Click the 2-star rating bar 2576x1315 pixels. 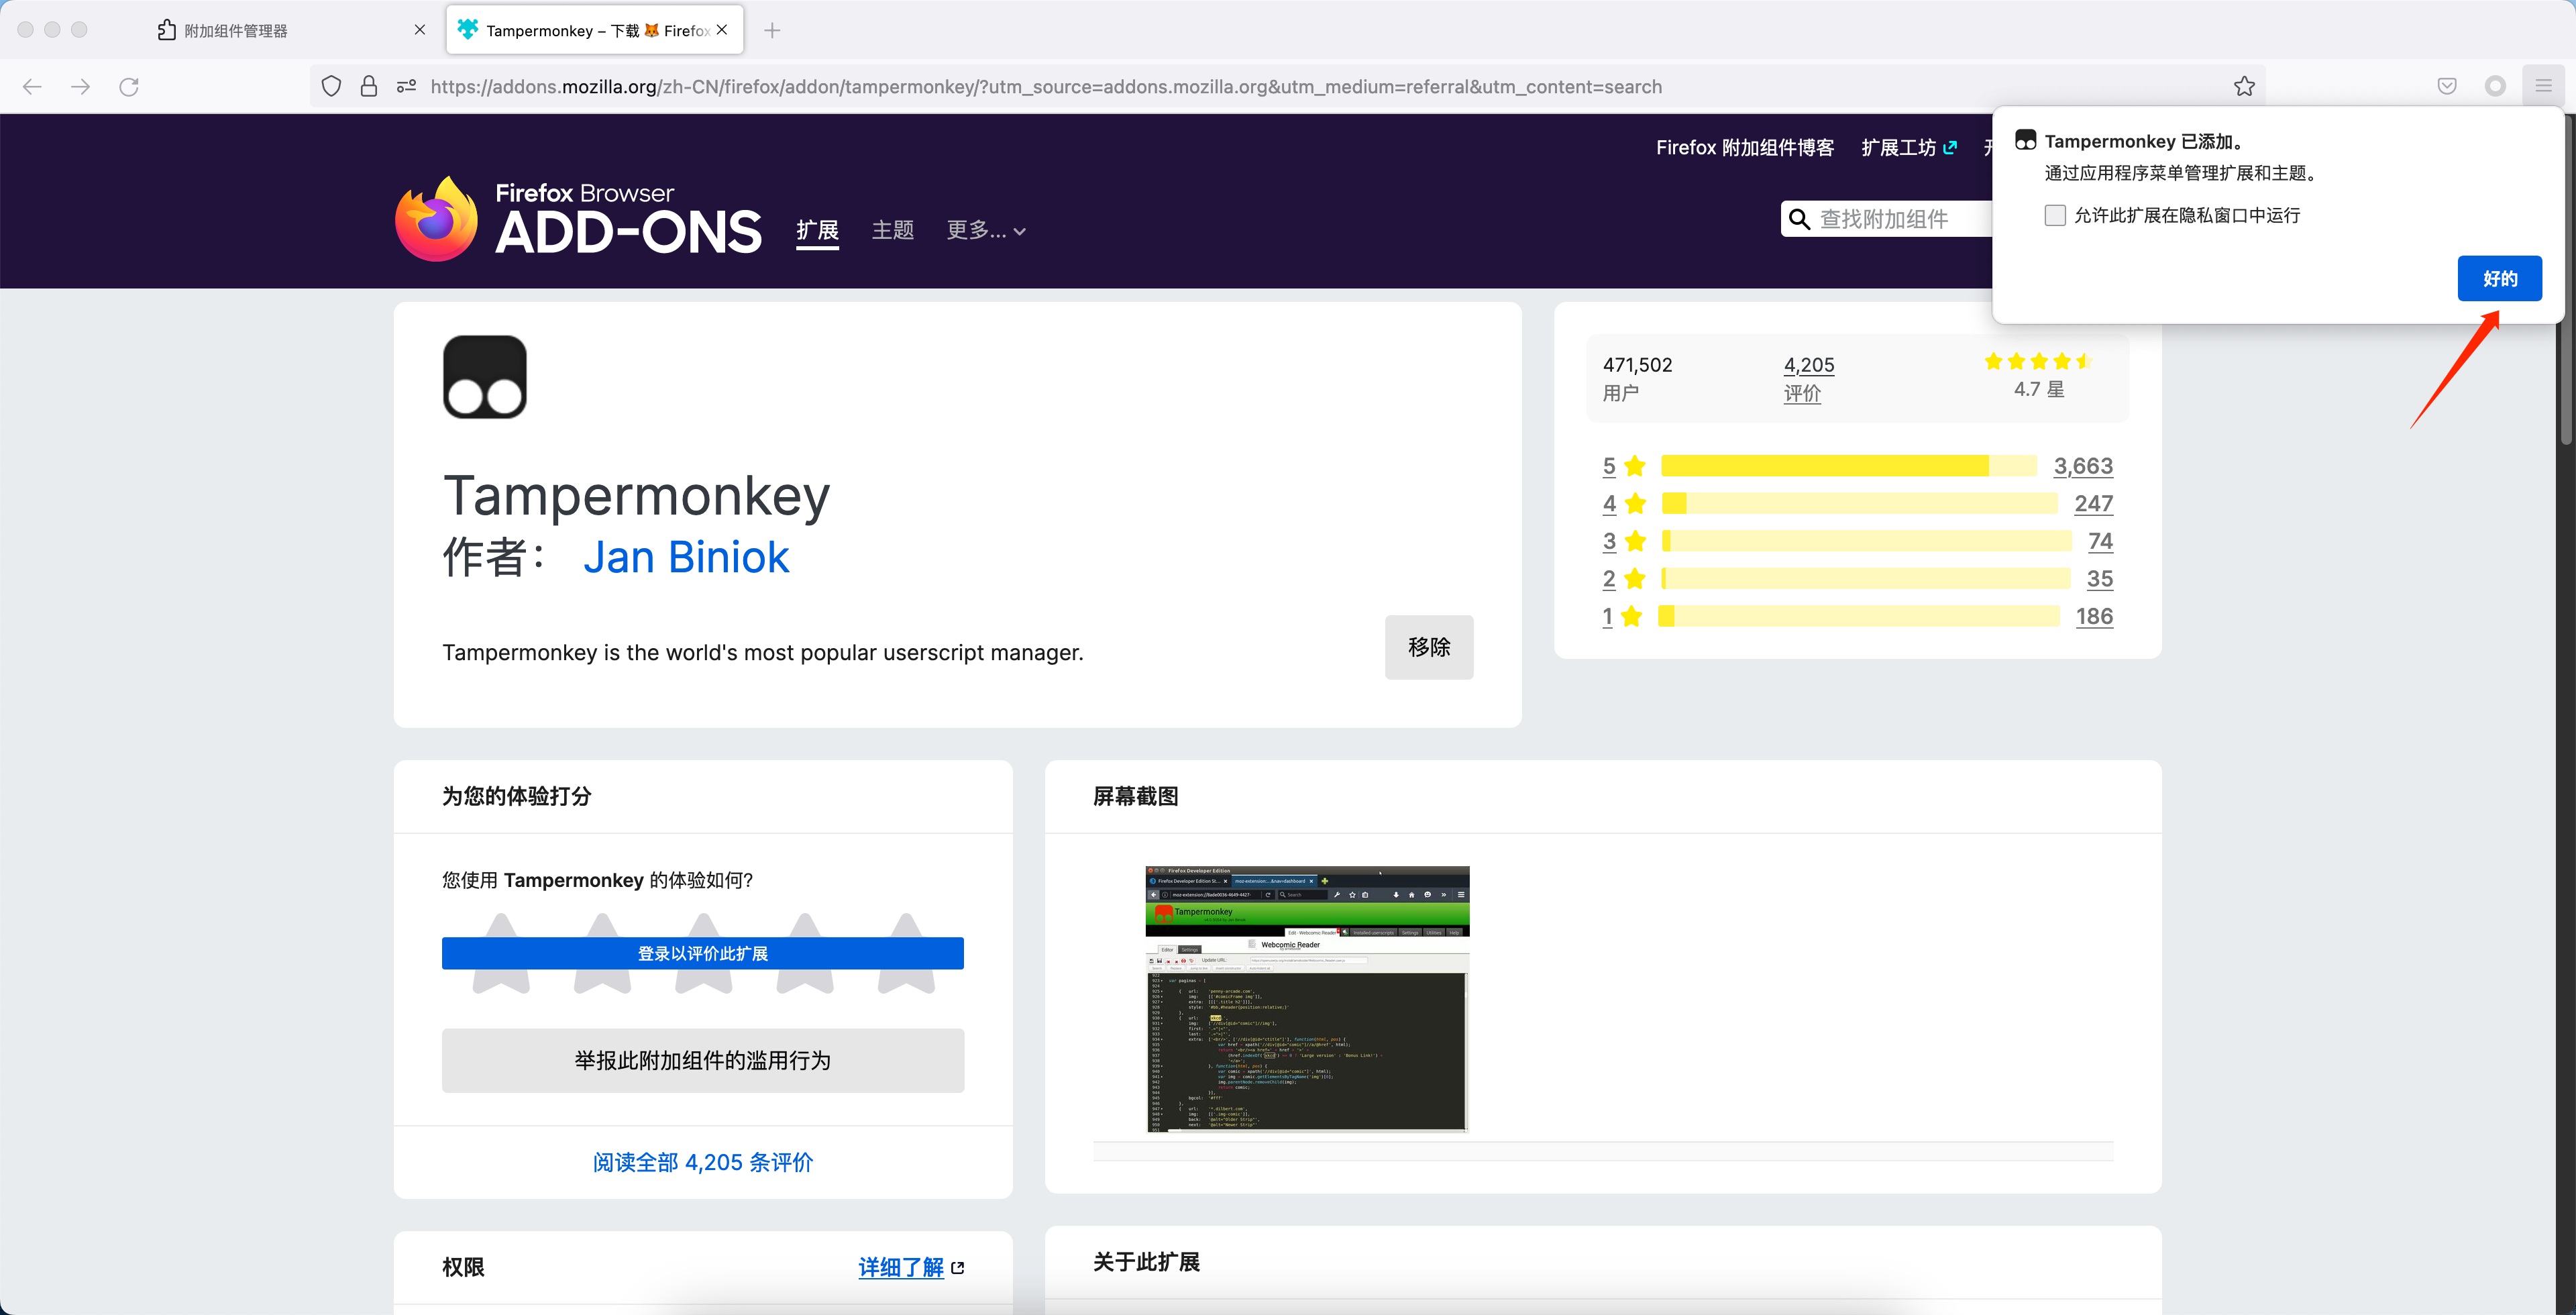click(x=1866, y=579)
